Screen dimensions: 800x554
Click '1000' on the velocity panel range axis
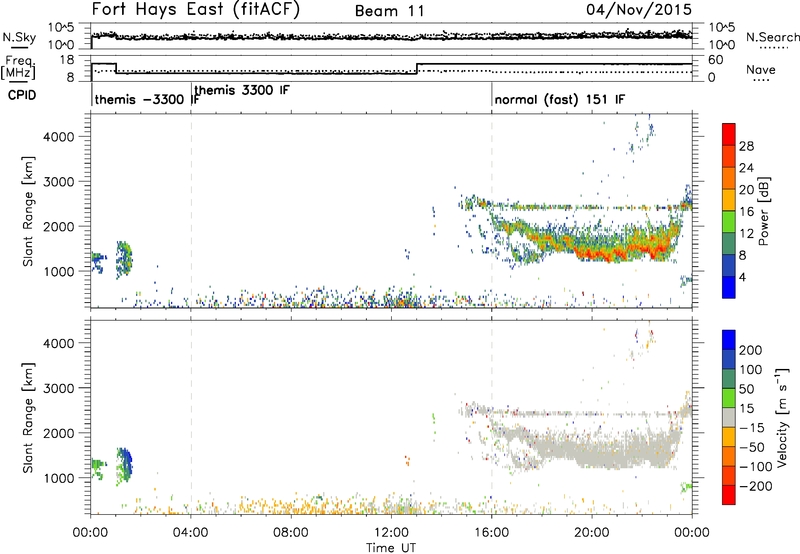[59, 478]
